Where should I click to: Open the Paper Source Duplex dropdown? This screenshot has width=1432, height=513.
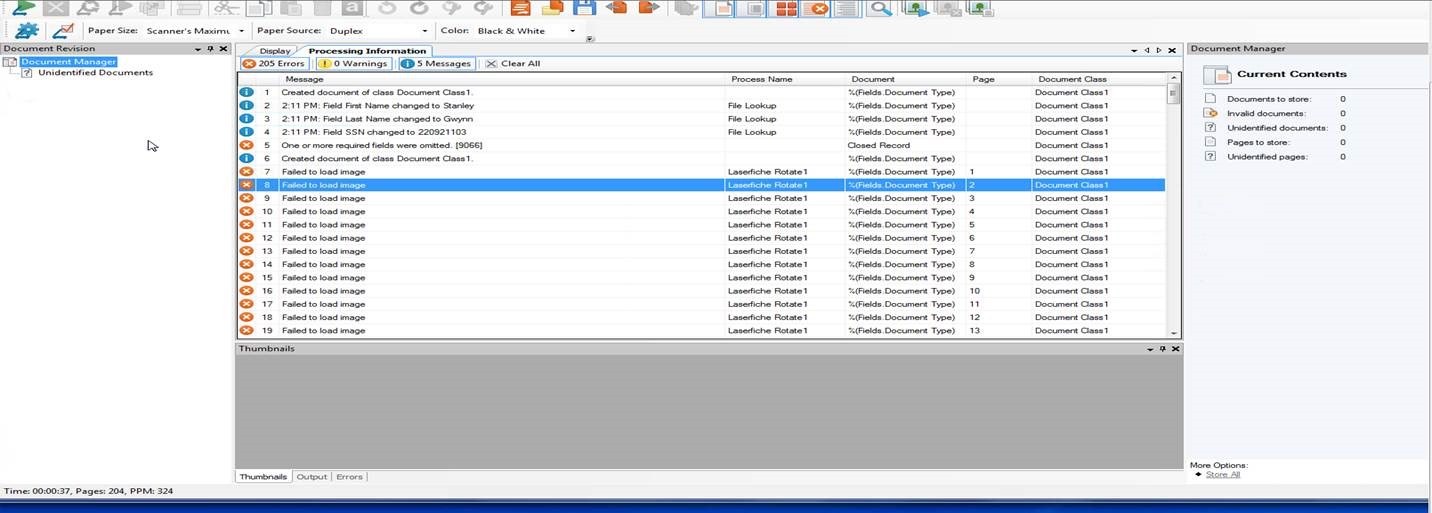tap(425, 31)
